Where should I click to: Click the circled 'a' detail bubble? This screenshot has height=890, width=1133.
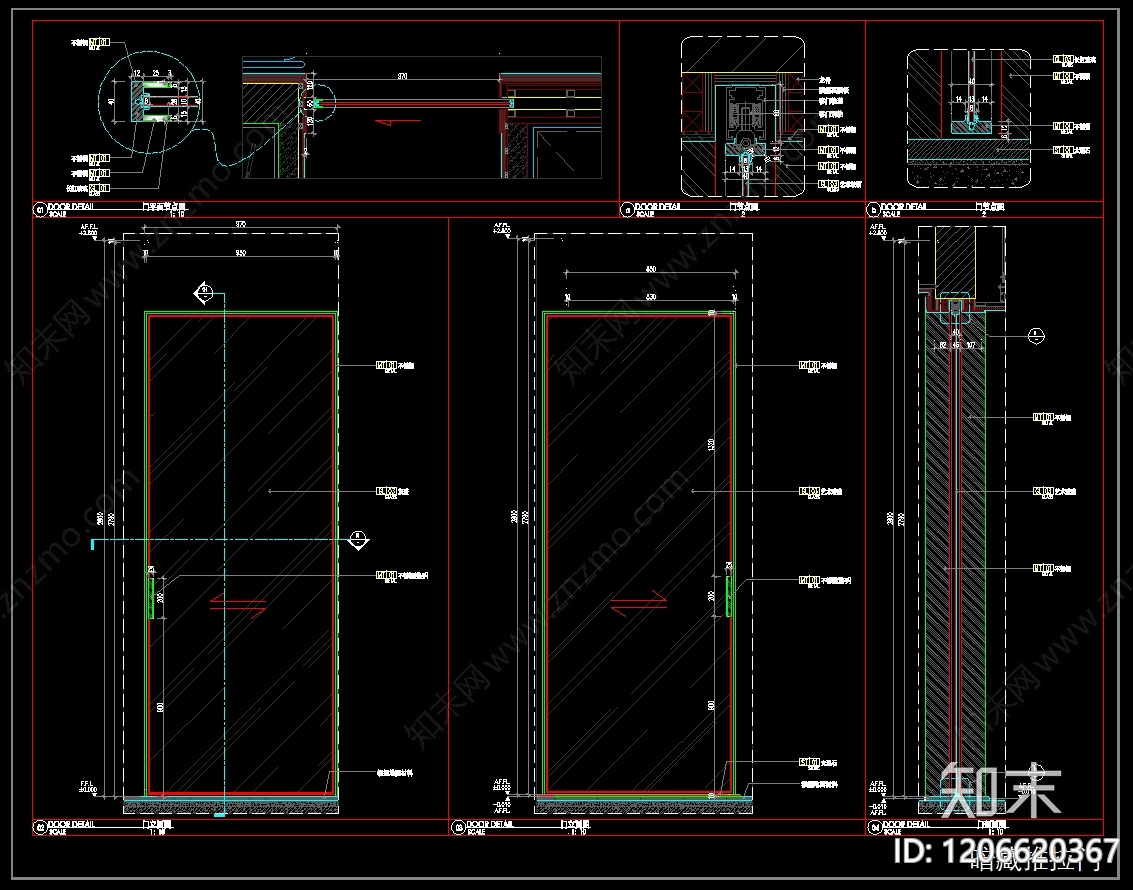pyautogui.click(x=627, y=210)
